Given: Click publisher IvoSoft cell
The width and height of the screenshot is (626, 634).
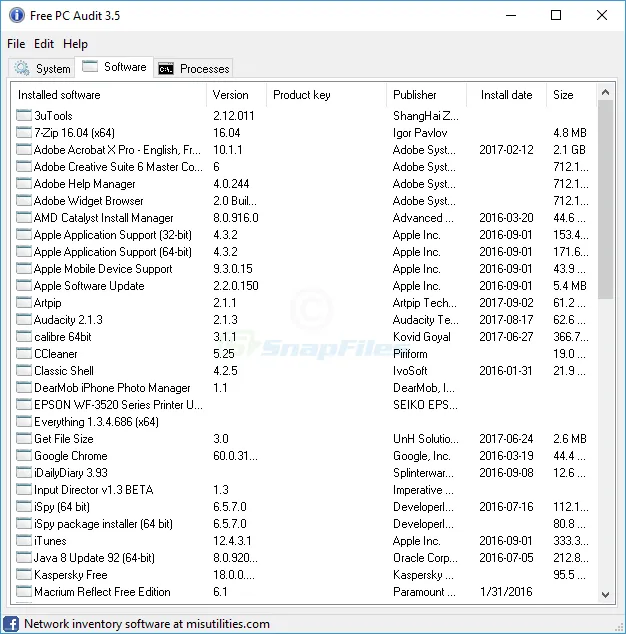Looking at the screenshot, I should pyautogui.click(x=410, y=370).
